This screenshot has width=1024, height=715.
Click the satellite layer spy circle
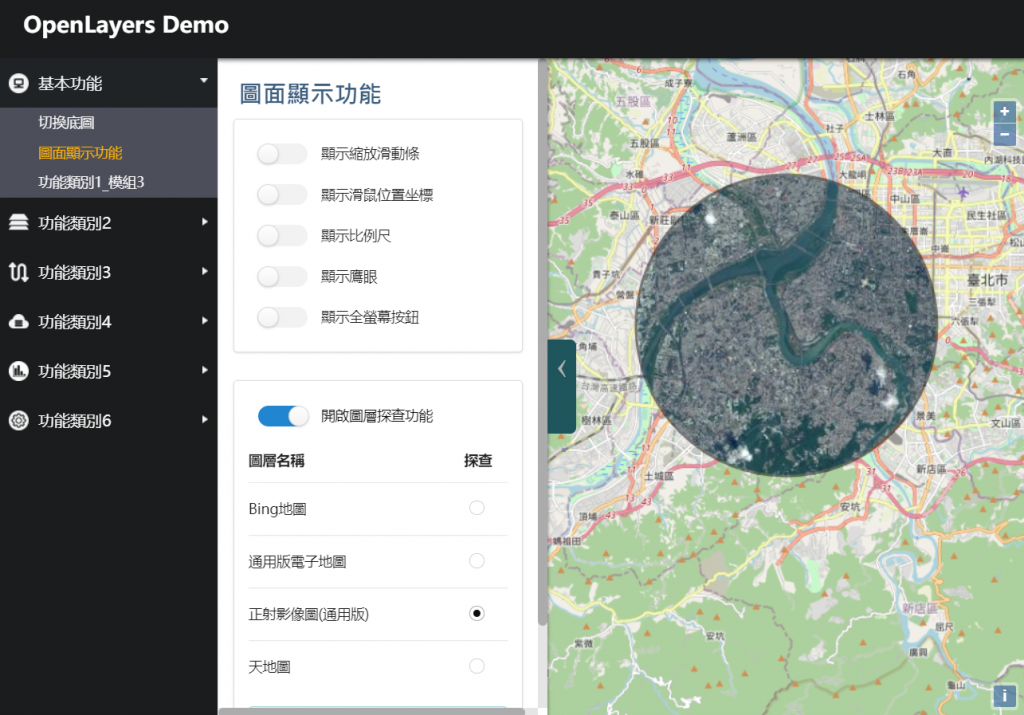tap(786, 325)
